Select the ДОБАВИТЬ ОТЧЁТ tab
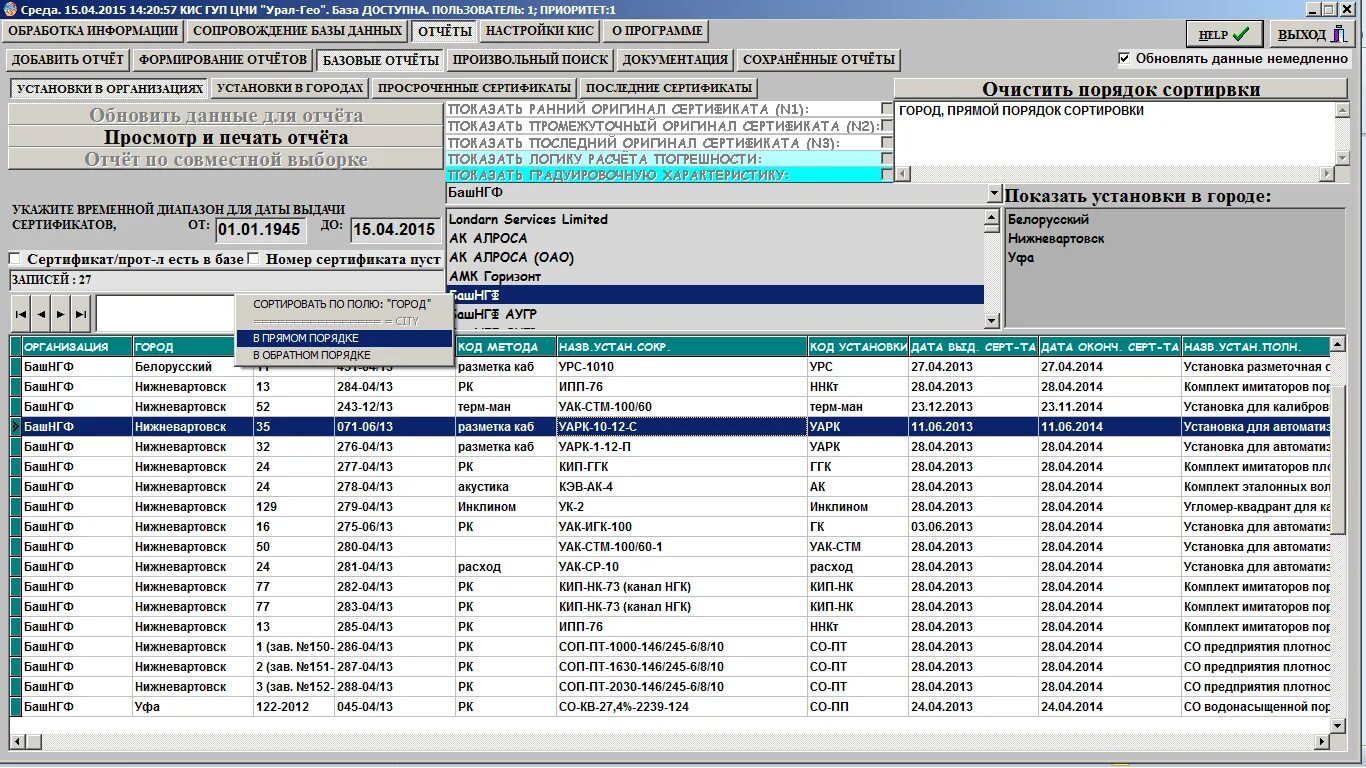Image resolution: width=1366 pixels, height=768 pixels. [x=68, y=60]
